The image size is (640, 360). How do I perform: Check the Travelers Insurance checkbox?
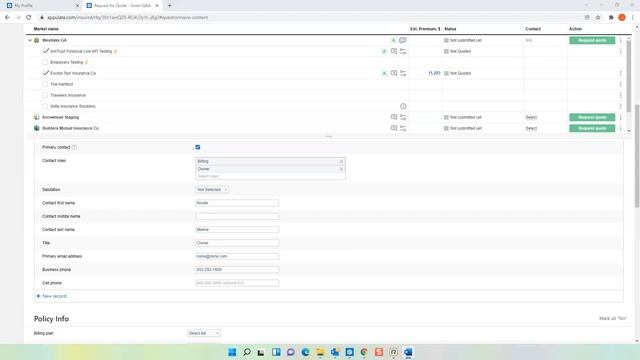click(x=45, y=95)
